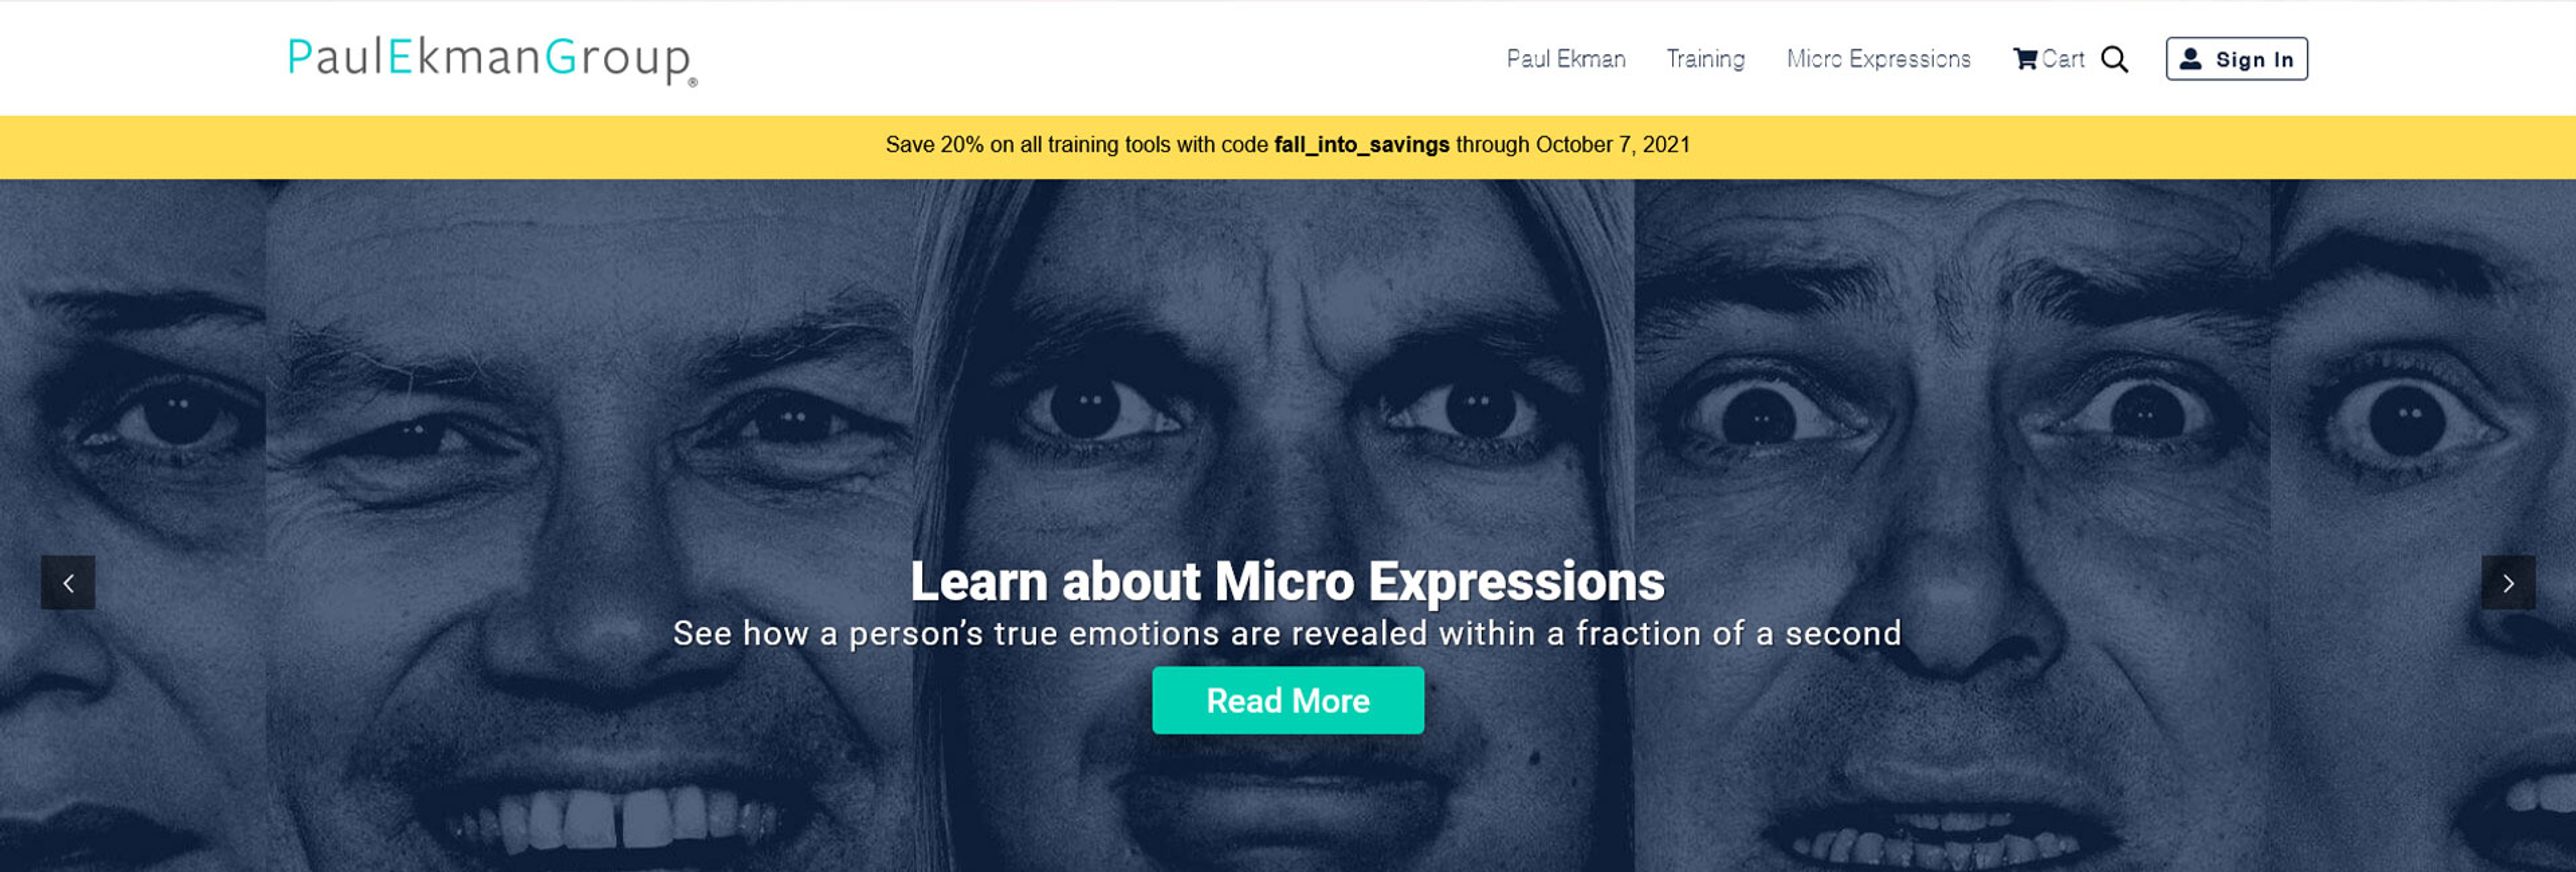
Task: Open the shopping cart icon
Action: 2025,59
